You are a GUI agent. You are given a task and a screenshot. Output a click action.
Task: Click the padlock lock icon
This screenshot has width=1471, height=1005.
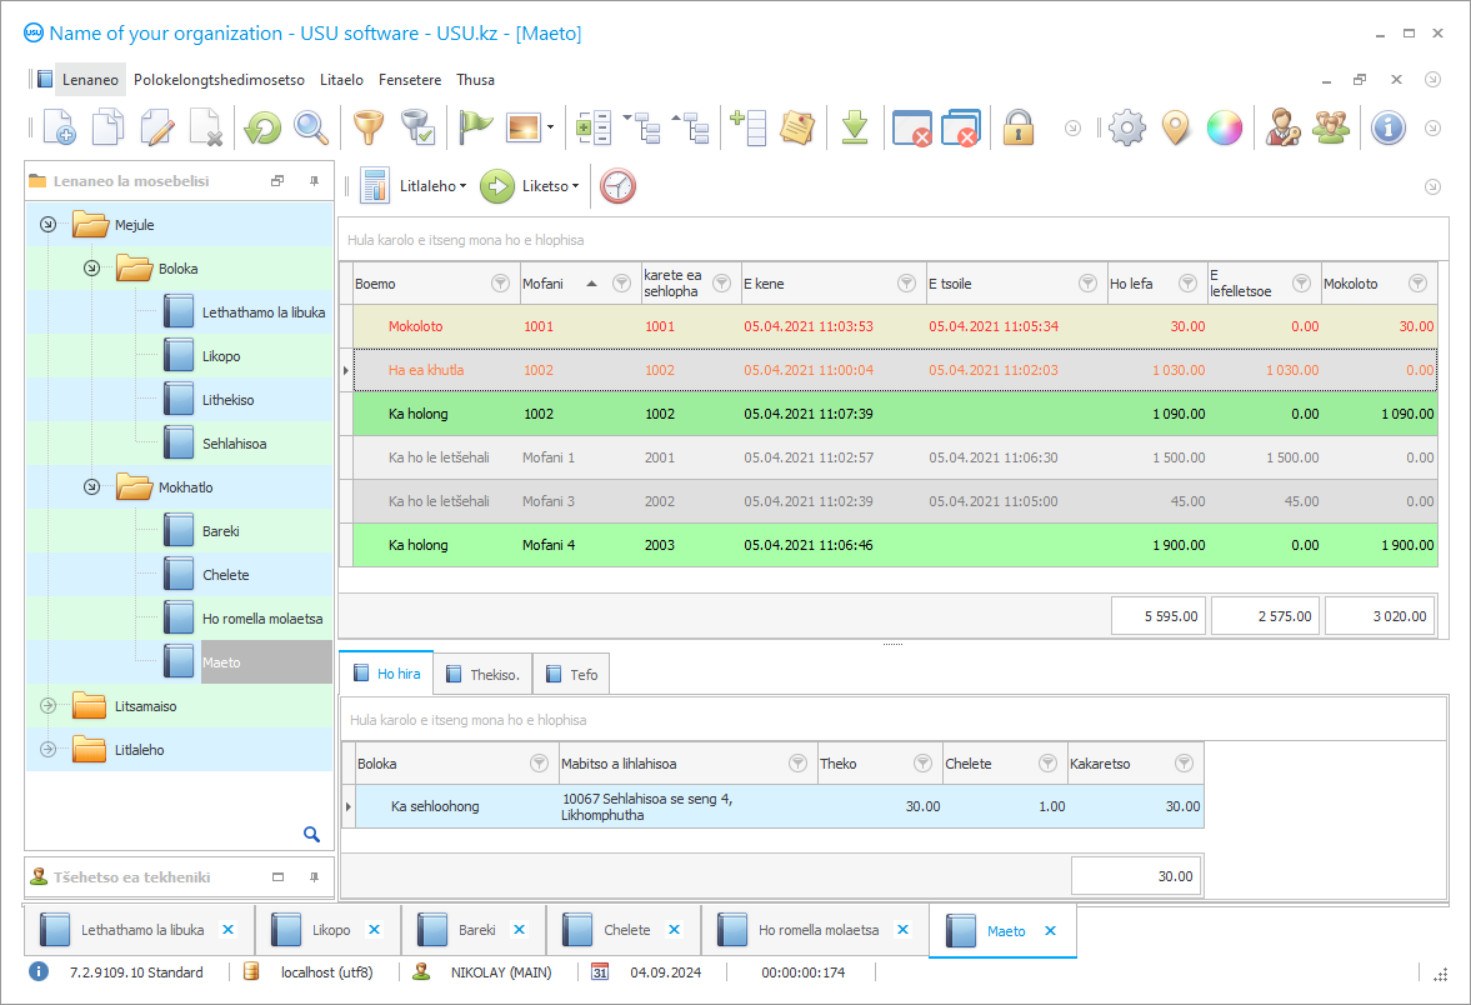pyautogui.click(x=1018, y=128)
